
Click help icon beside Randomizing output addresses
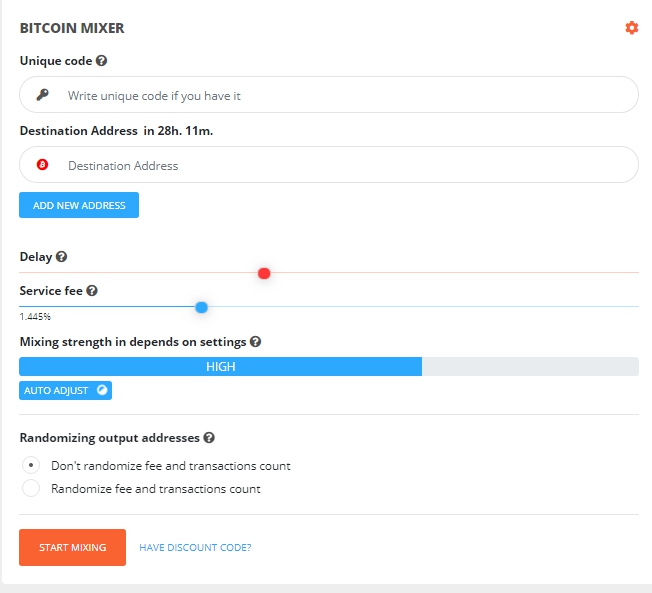coord(209,438)
